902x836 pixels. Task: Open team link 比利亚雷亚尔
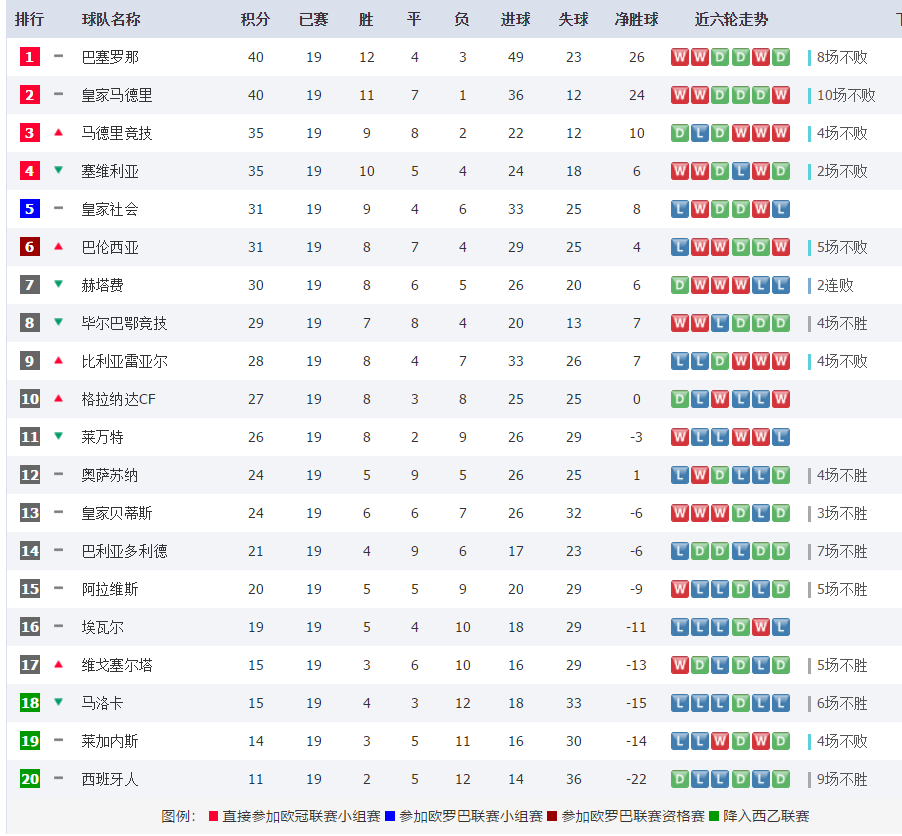[124, 361]
